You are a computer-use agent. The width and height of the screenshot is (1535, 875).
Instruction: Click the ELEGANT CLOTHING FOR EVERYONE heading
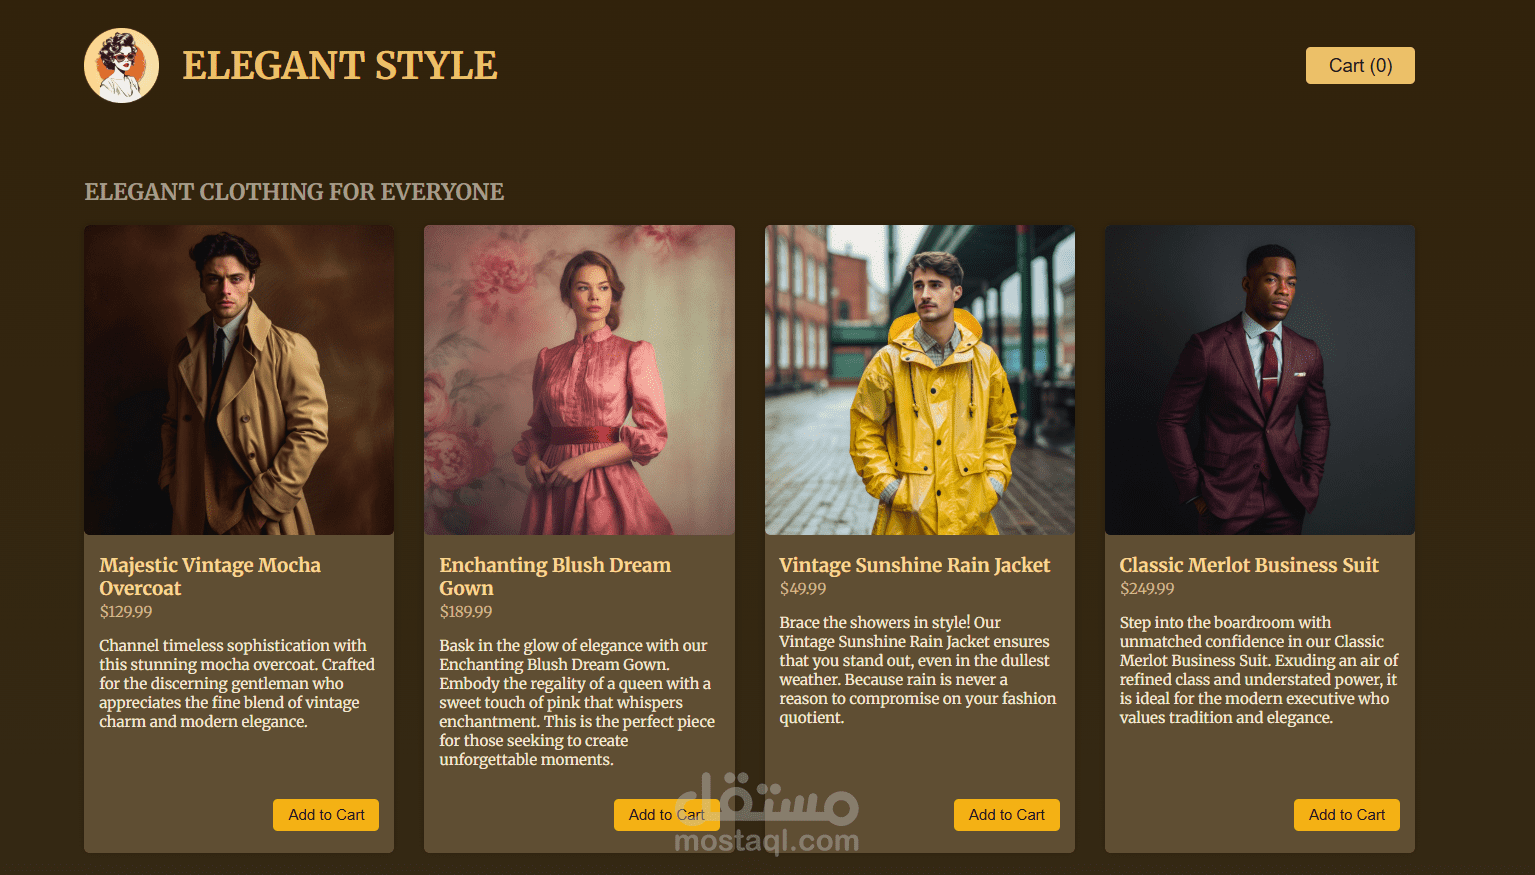click(294, 191)
